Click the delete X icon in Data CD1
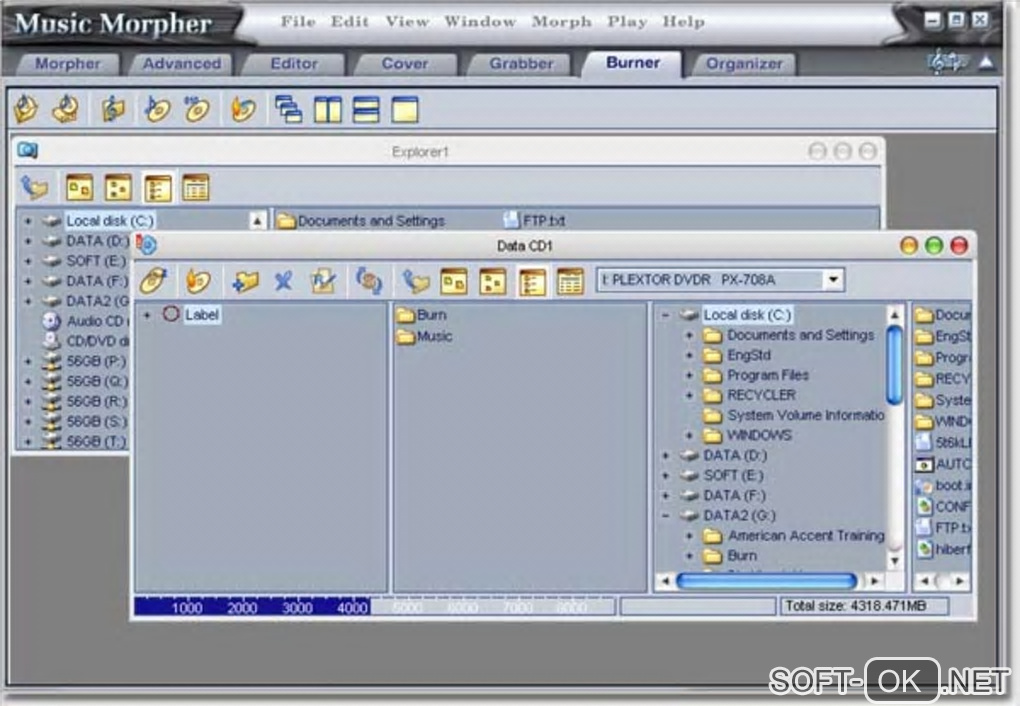 pos(284,281)
